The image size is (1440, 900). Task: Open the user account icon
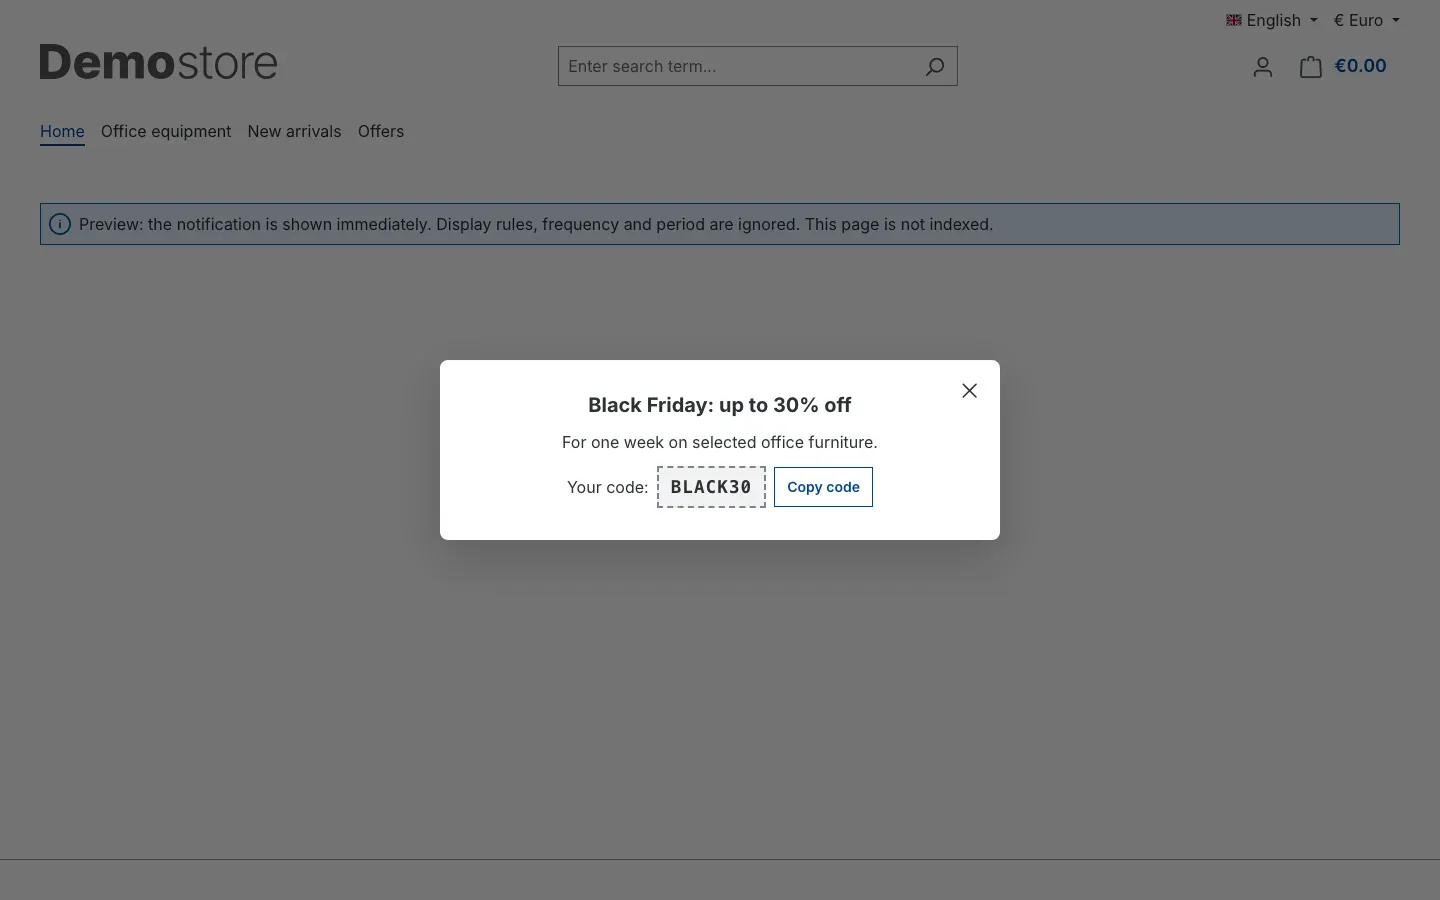pyautogui.click(x=1262, y=67)
